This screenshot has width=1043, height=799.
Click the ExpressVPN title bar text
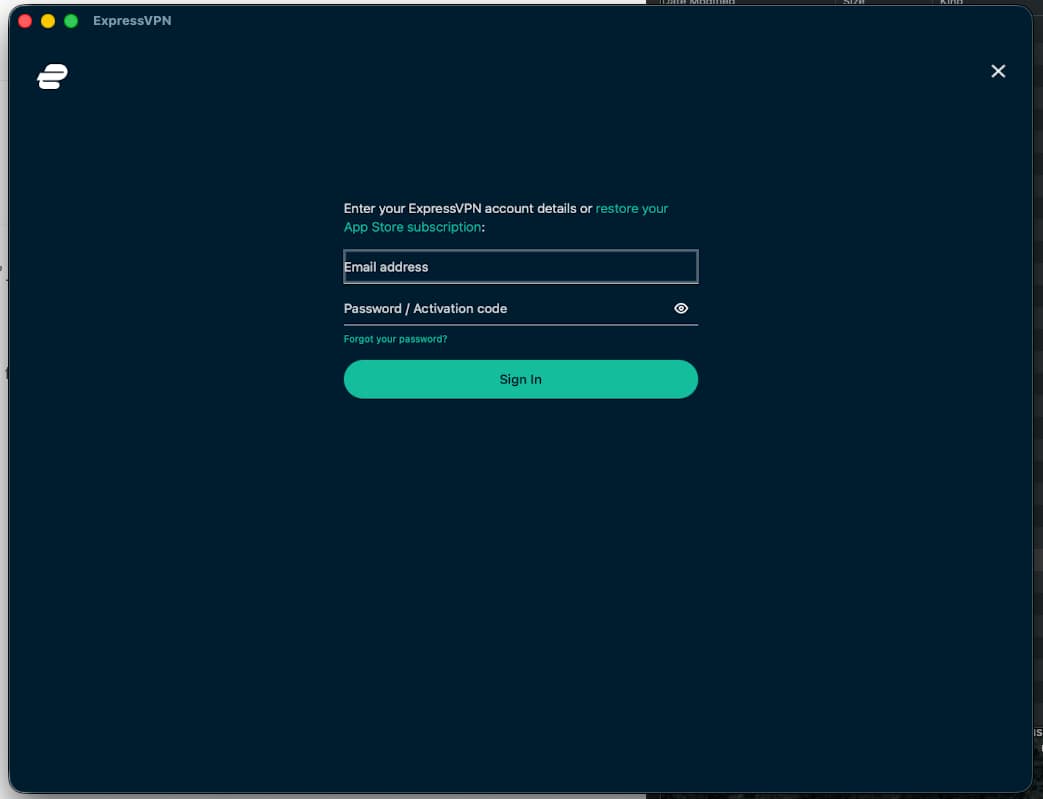[132, 21]
